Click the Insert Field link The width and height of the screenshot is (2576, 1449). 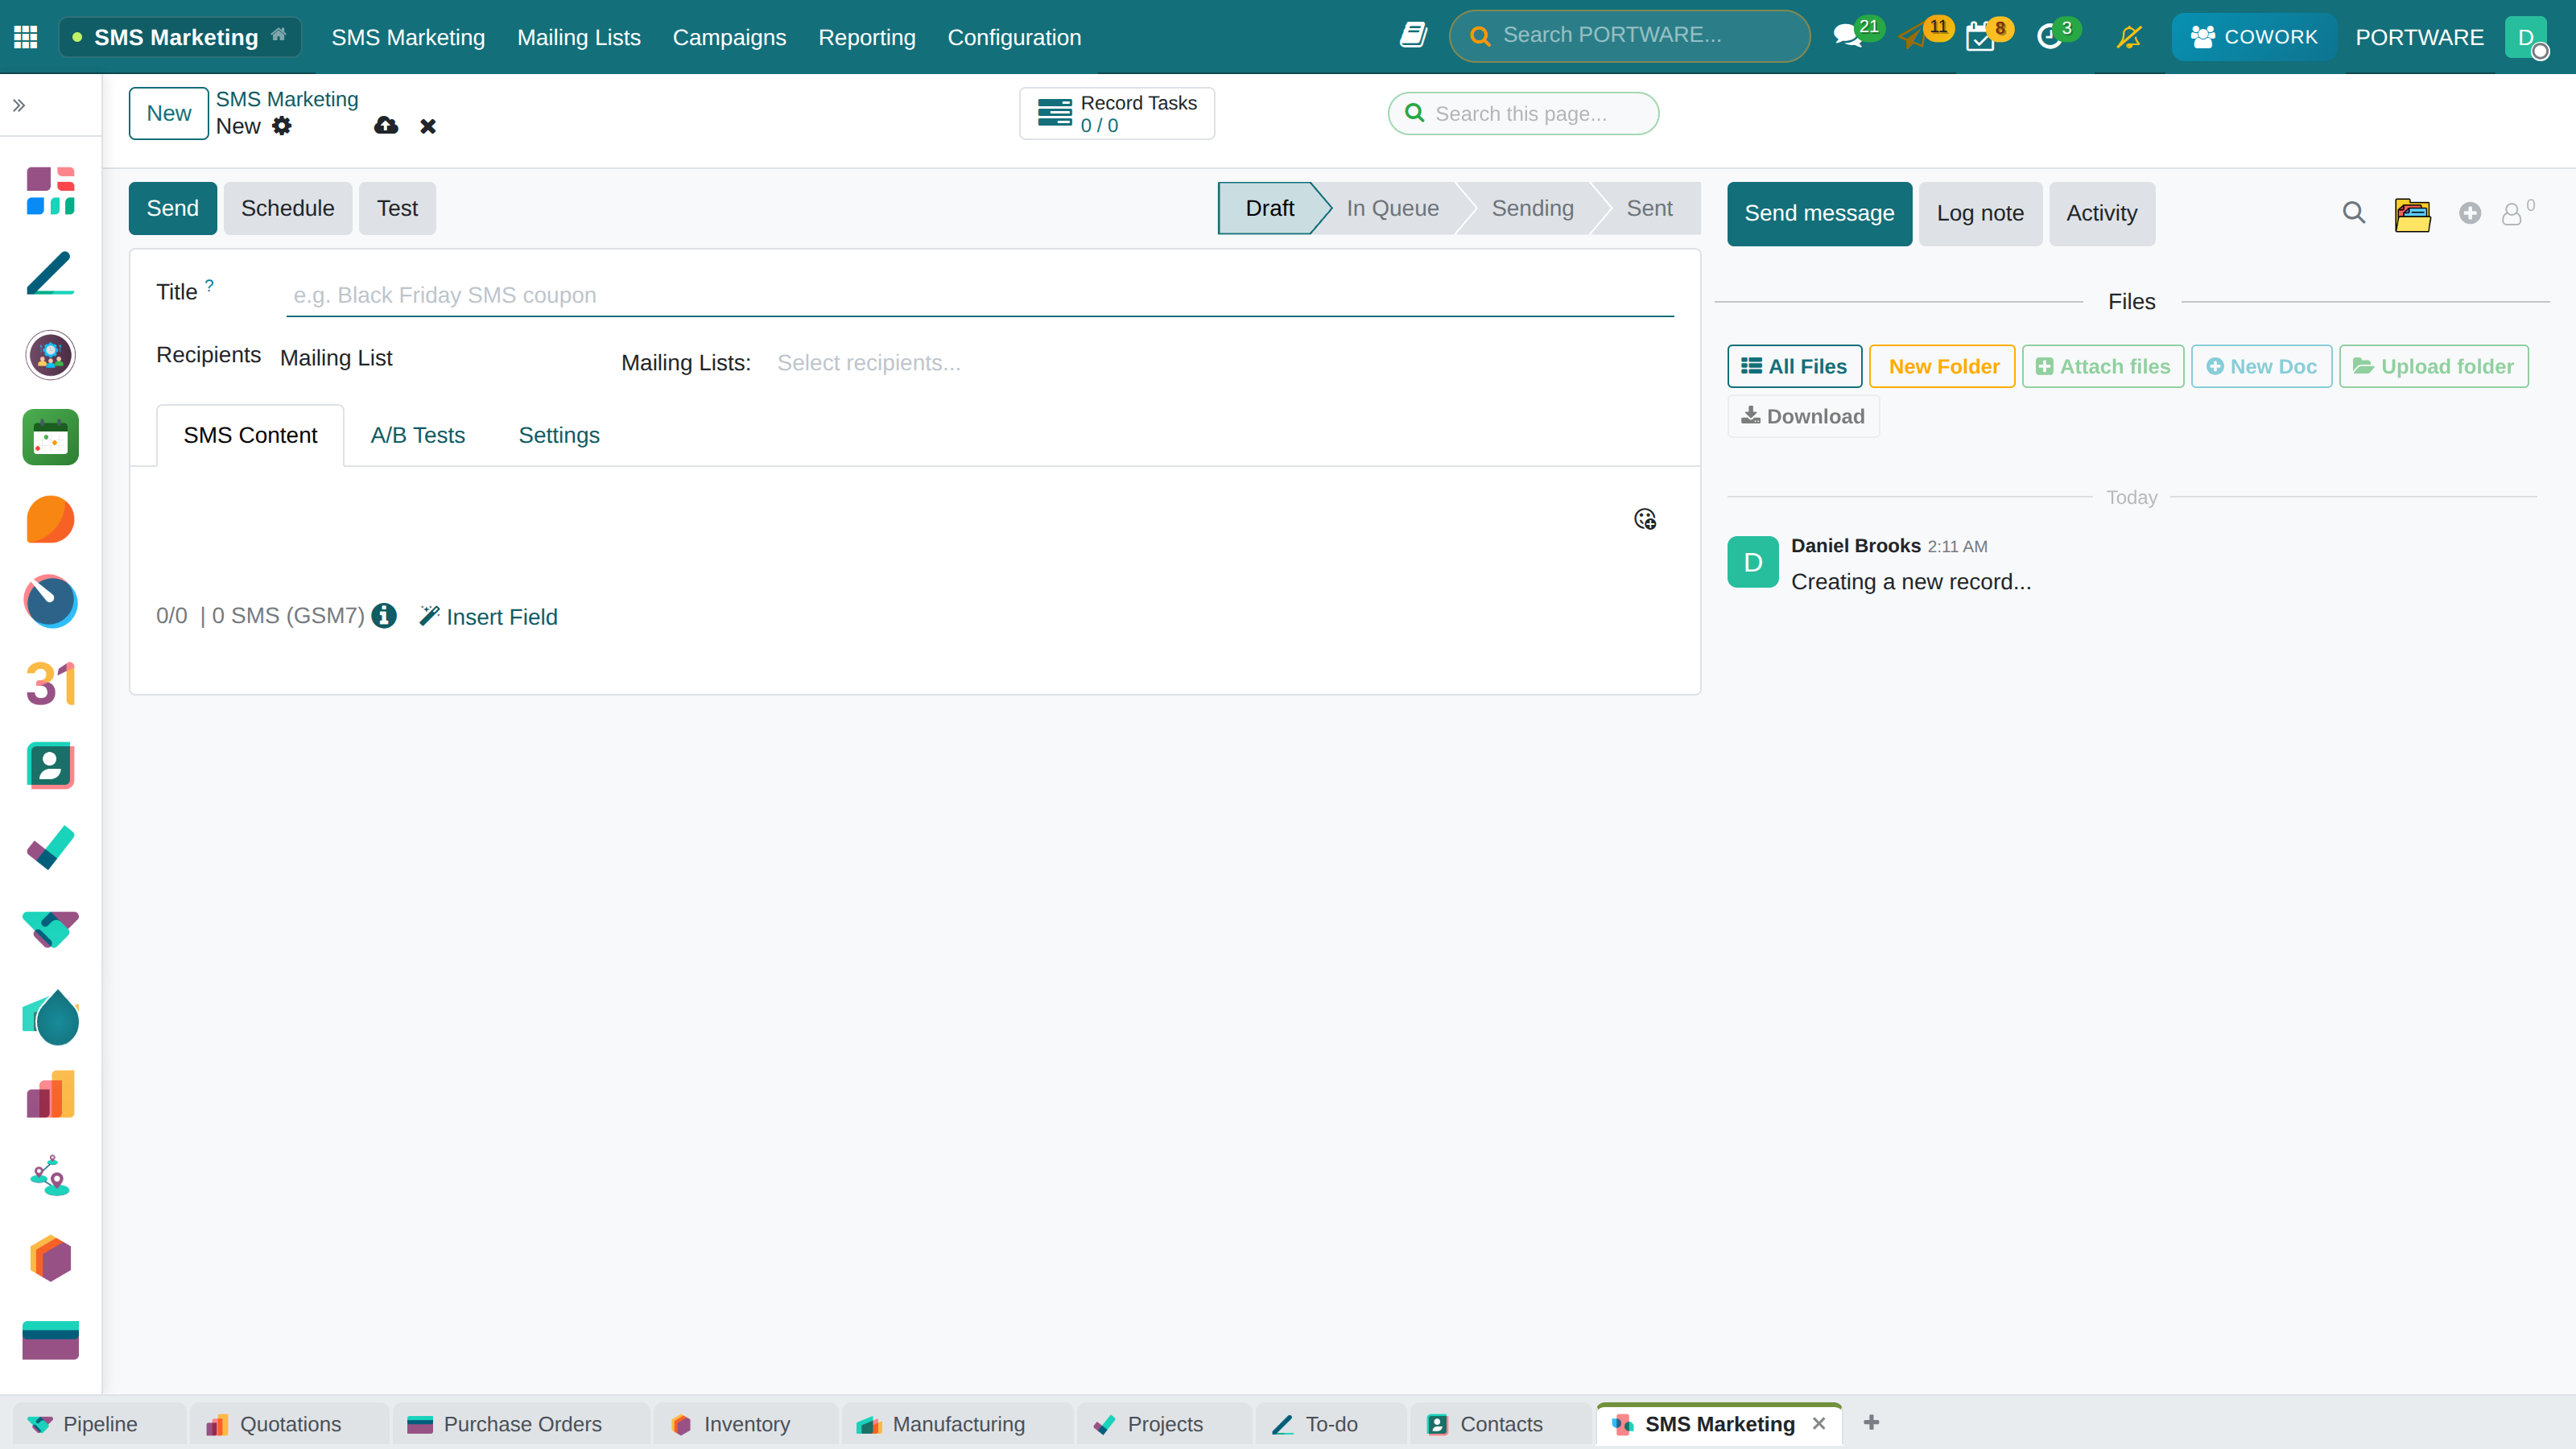coord(488,617)
